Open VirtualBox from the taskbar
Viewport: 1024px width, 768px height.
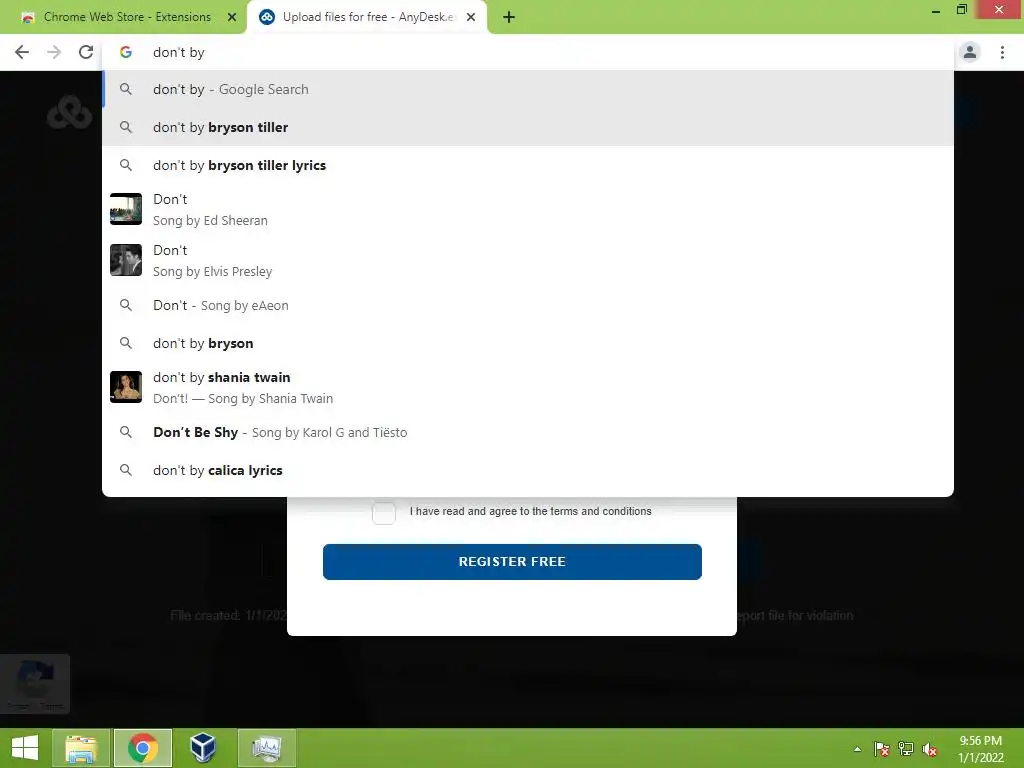pyautogui.click(x=203, y=748)
